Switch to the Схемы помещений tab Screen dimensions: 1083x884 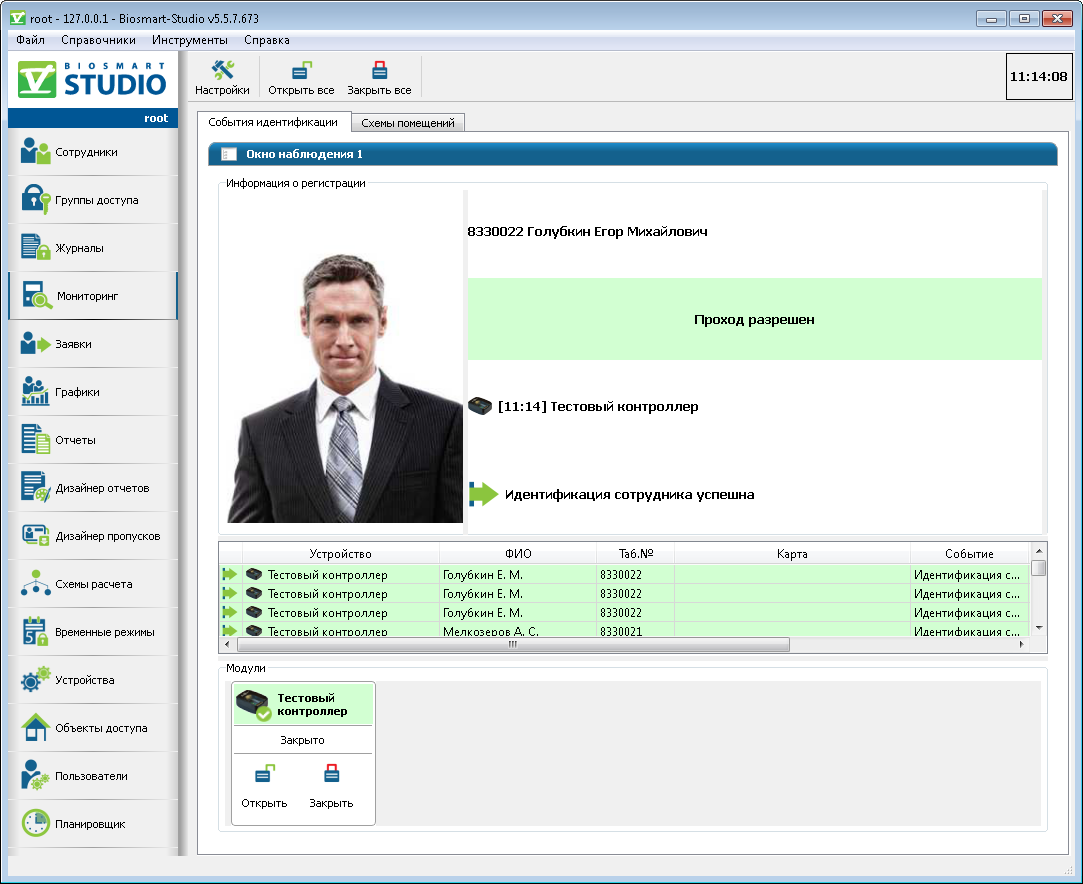click(408, 123)
